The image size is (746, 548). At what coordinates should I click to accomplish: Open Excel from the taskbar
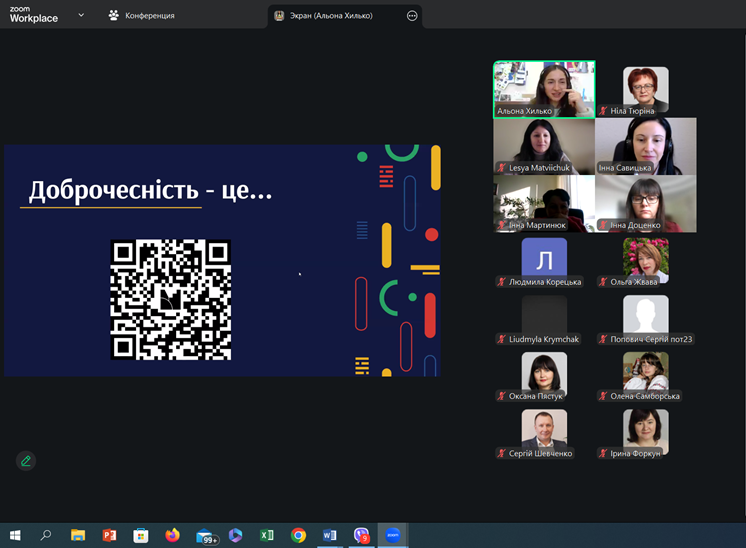(x=267, y=535)
